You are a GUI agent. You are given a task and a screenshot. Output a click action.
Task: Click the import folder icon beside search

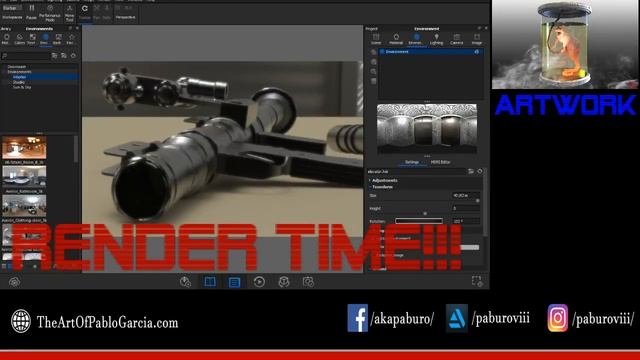[x=55, y=56]
